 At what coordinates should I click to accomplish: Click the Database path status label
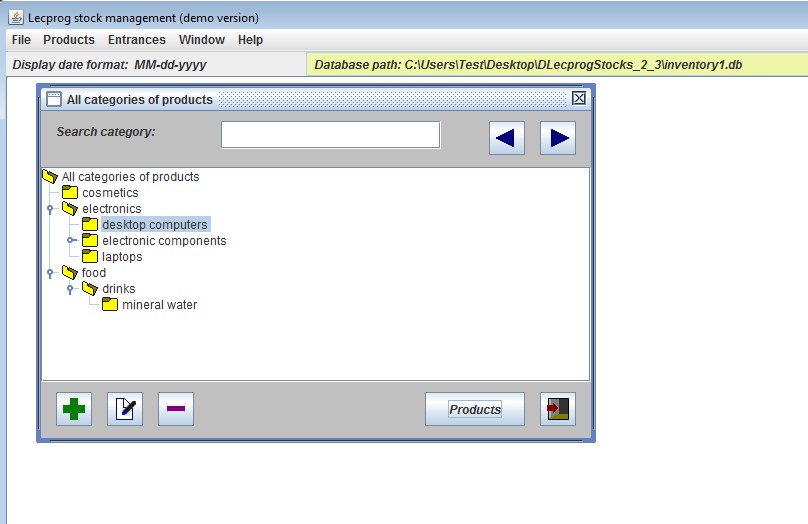(x=528, y=65)
